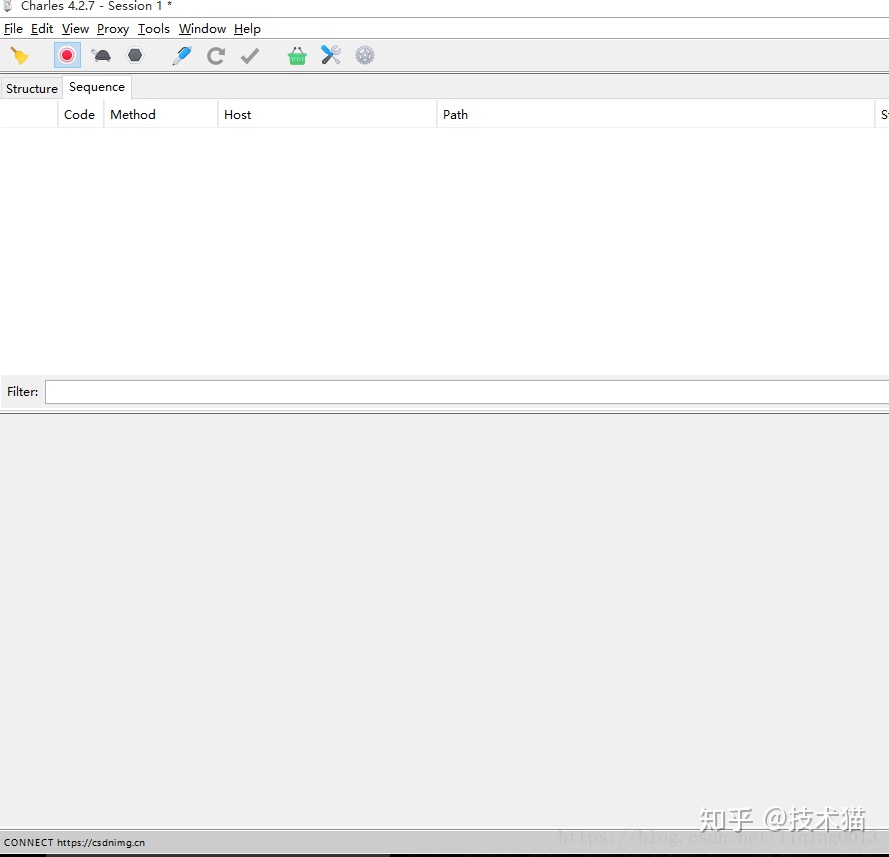Sort by the Method column header

160,114
